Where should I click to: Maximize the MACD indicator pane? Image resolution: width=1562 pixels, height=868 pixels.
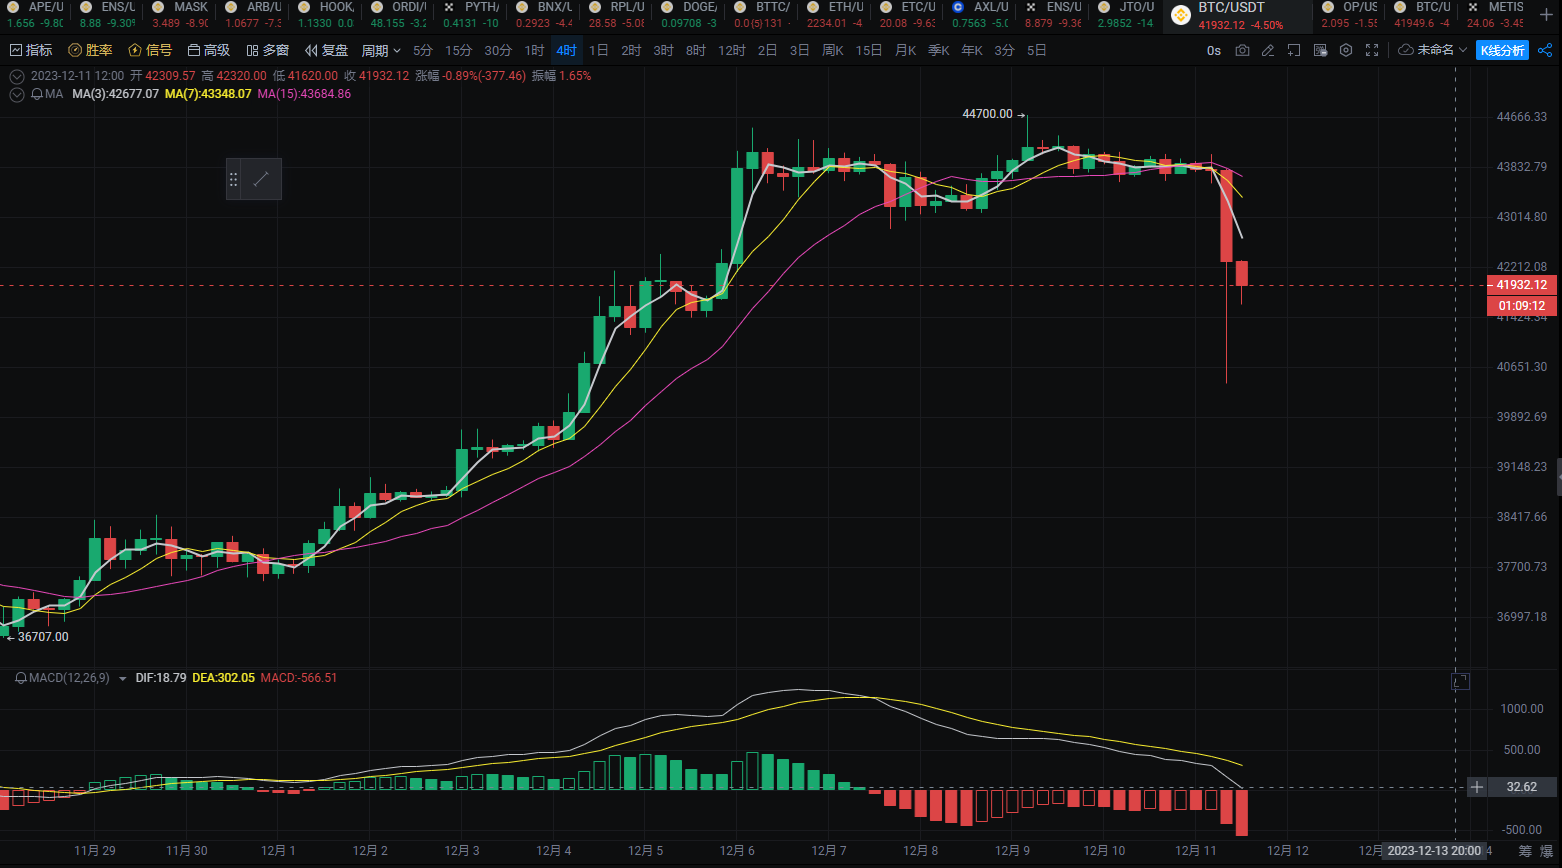(x=1460, y=681)
